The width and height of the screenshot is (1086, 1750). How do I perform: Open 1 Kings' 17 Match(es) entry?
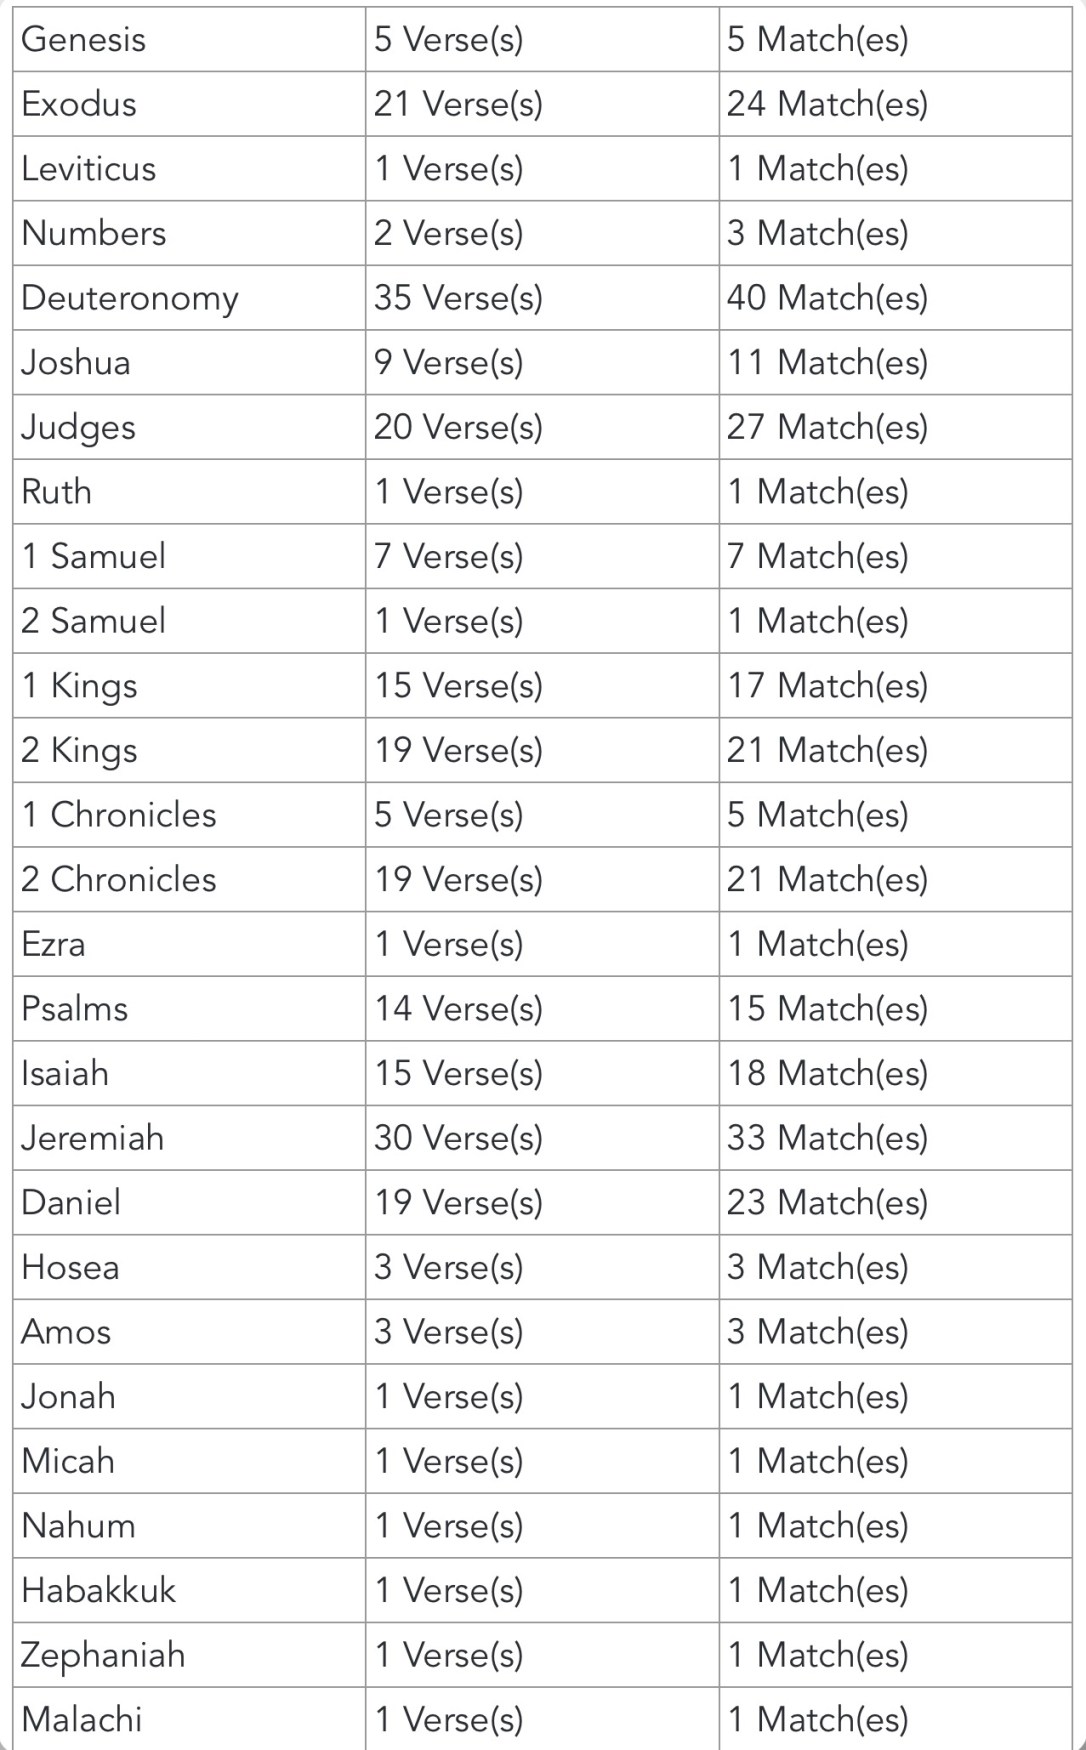pos(827,686)
